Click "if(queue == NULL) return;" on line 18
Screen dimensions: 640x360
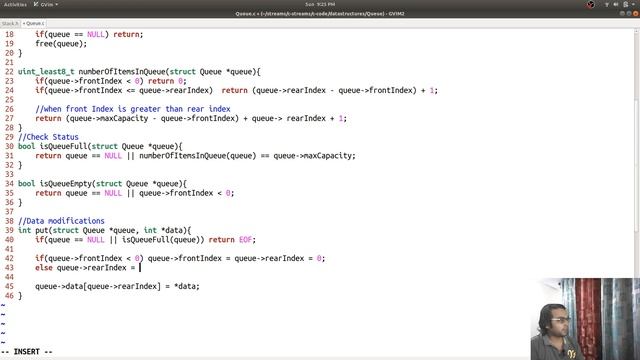[89, 34]
